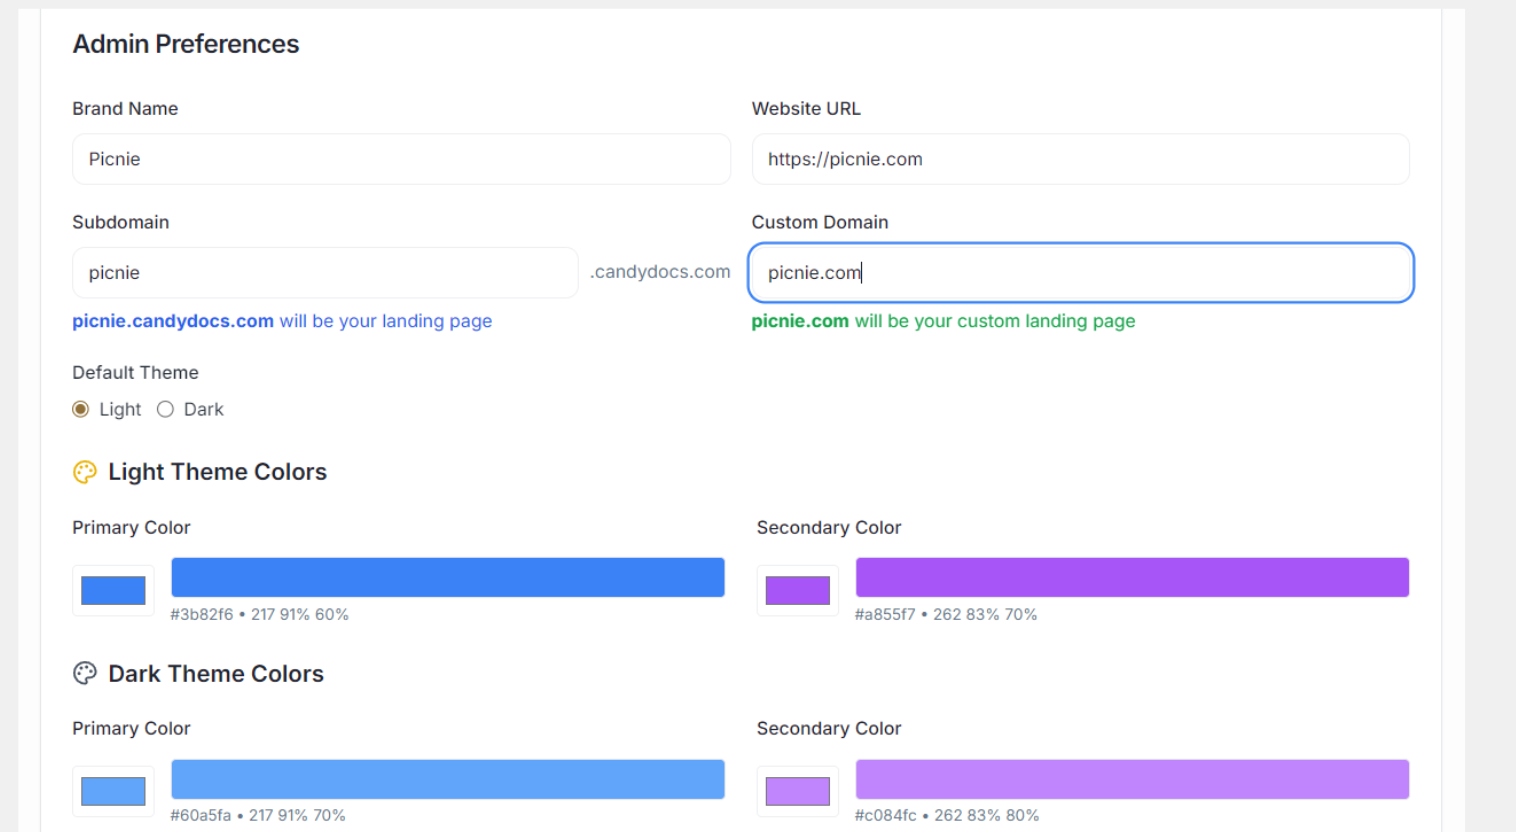Click the light blue #60a5fa color bar
Screen dimensions: 1516x832
click(x=447, y=779)
